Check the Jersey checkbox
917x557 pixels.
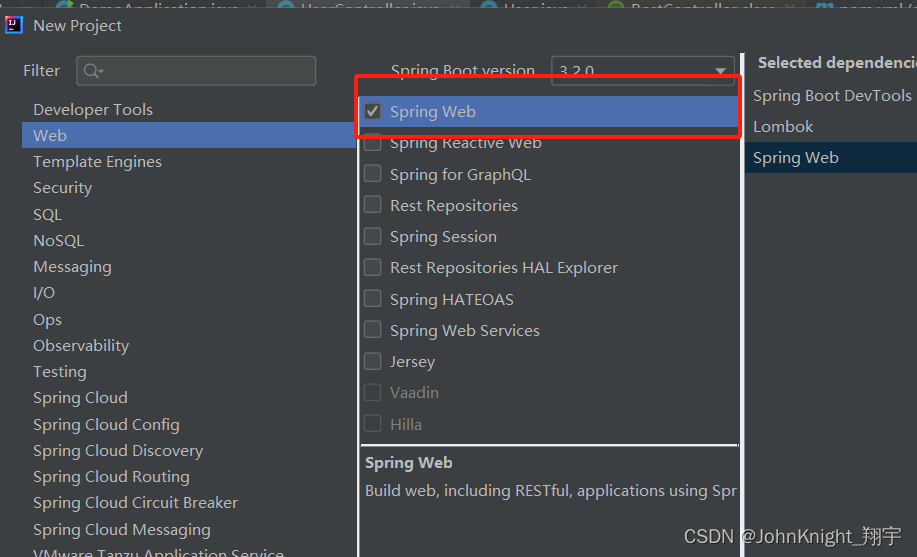click(373, 362)
